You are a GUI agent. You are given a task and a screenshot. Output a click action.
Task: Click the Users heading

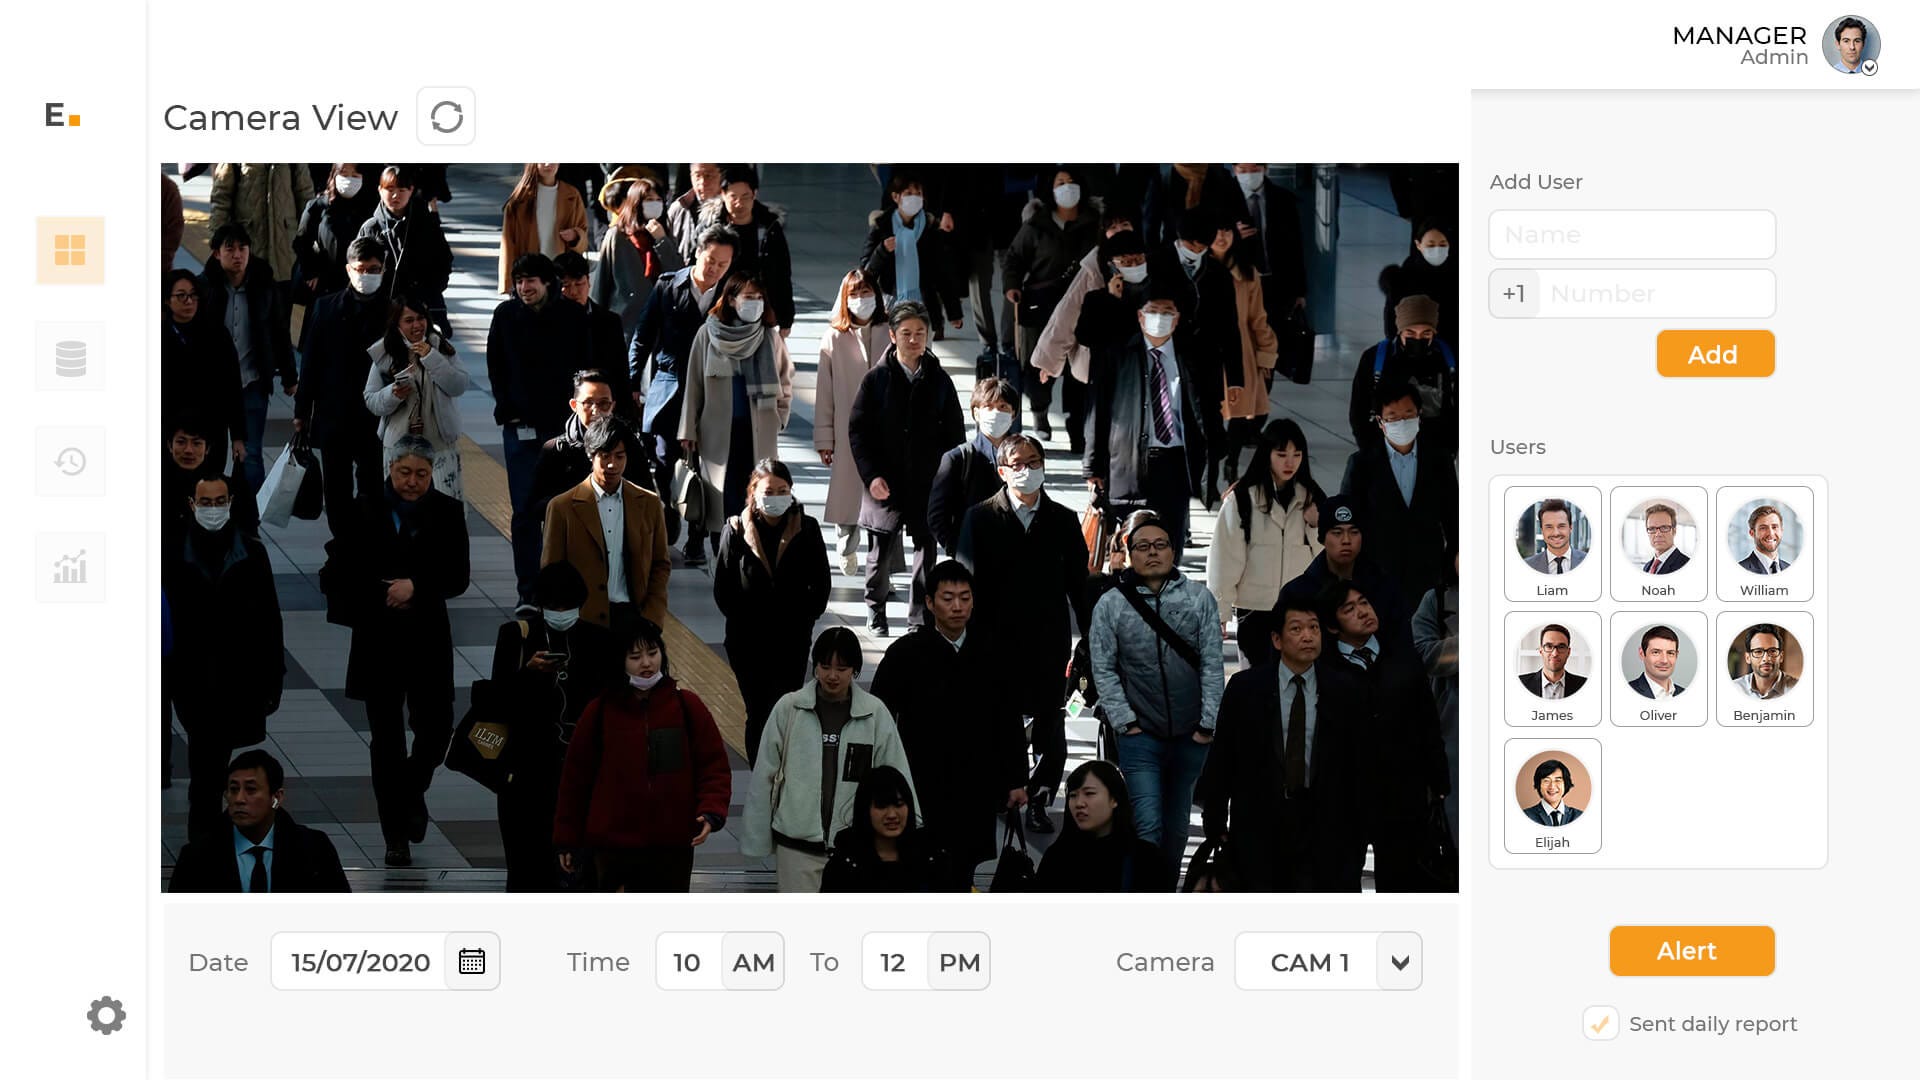click(1517, 447)
